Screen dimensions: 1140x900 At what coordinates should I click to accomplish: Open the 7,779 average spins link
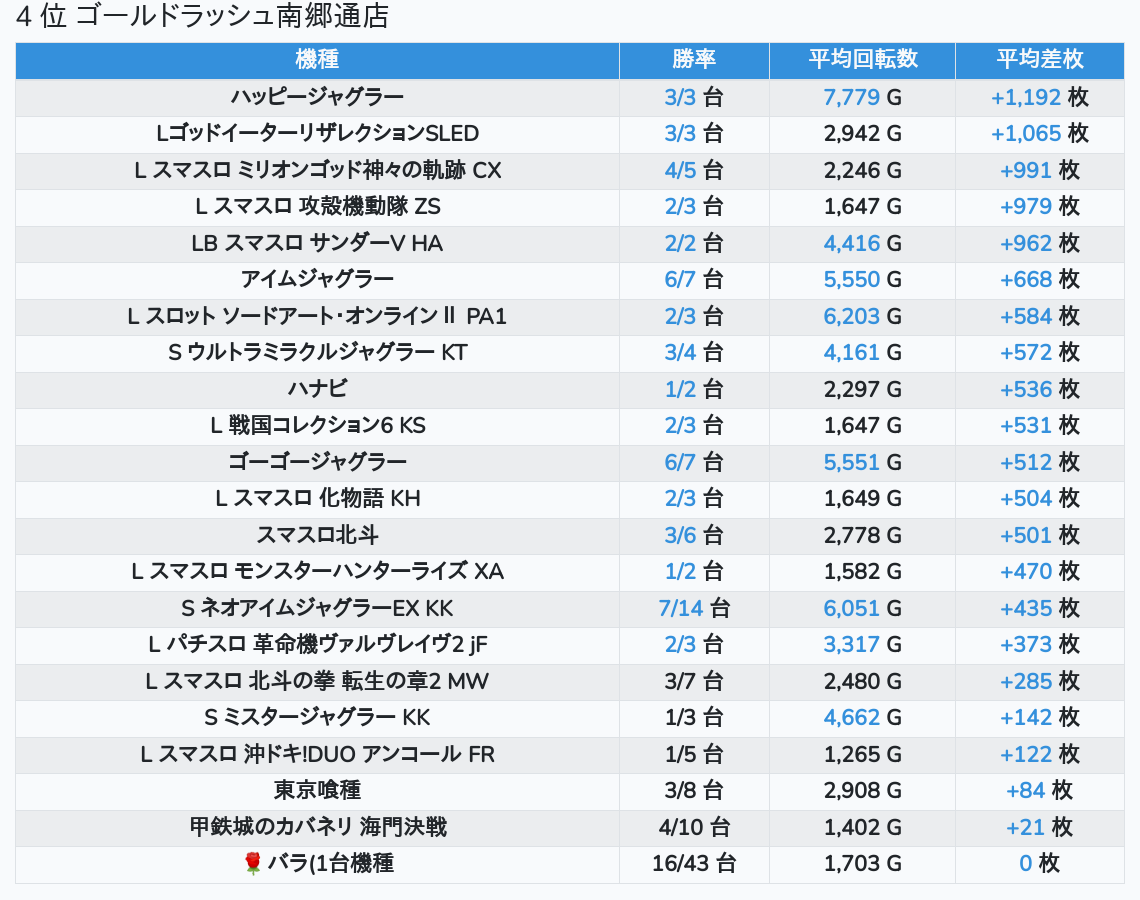851,97
